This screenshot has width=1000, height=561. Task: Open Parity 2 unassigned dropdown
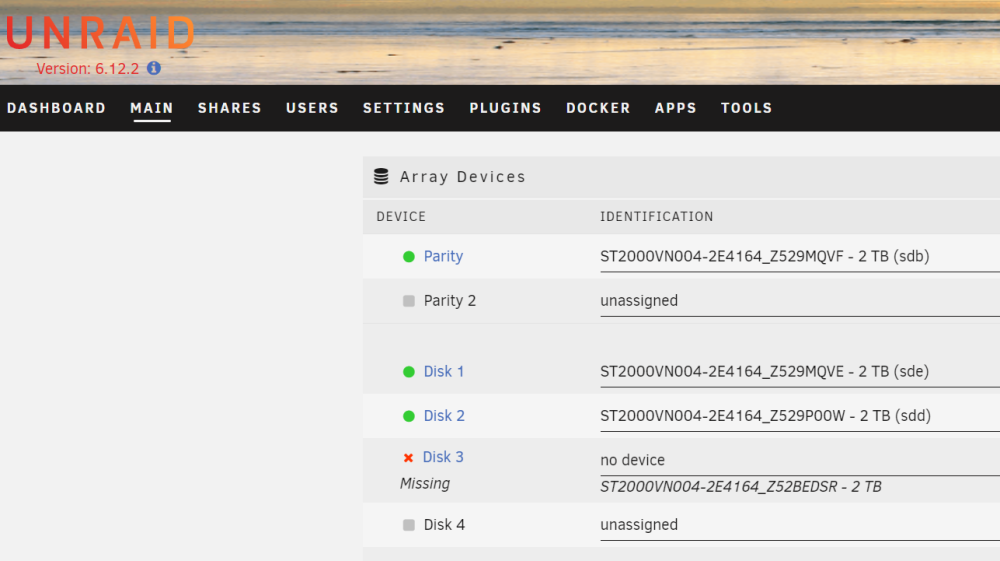click(800, 302)
